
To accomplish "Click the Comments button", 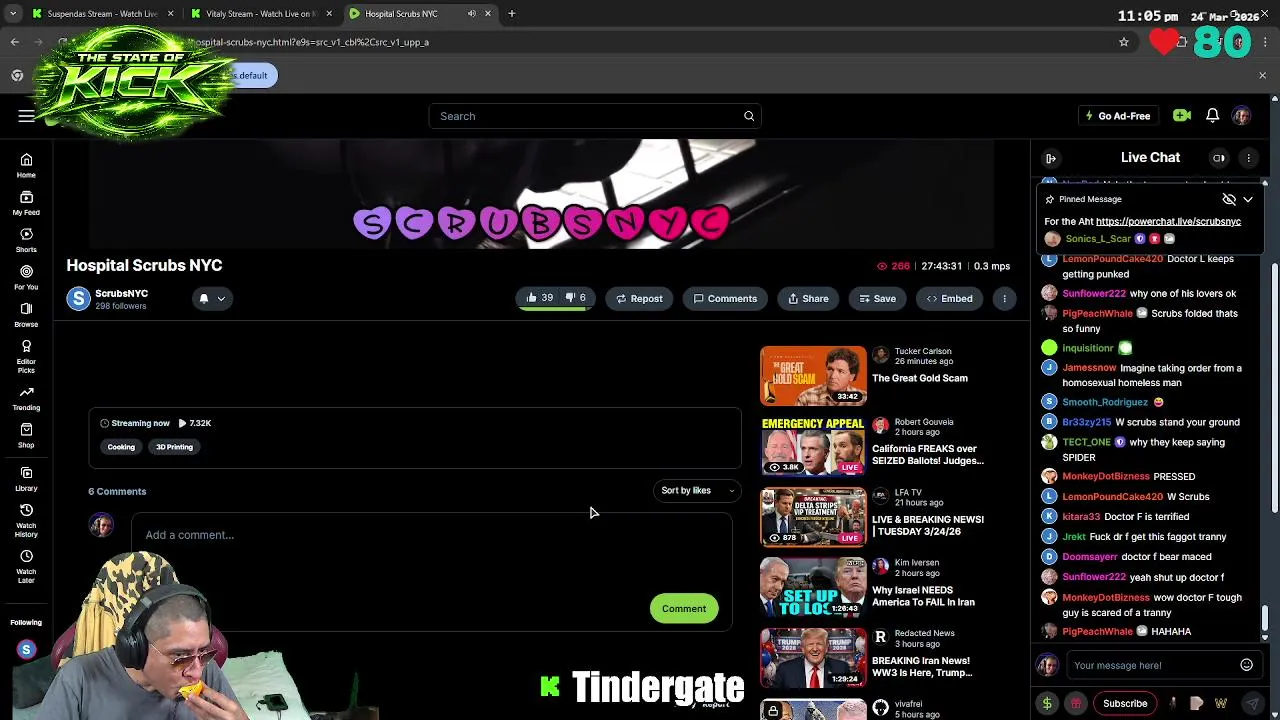I will click(725, 298).
